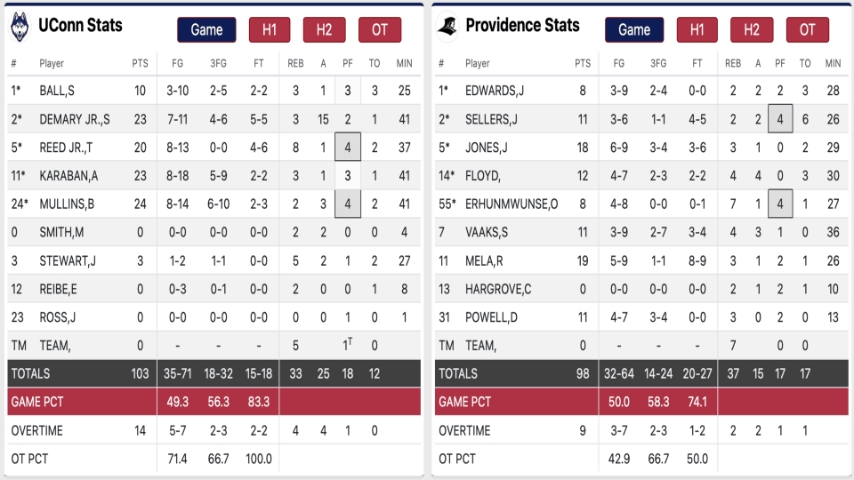This screenshot has width=854, height=480.
Task: Click player name MELA,R in Providence table
Action: pyautogui.click(x=484, y=261)
